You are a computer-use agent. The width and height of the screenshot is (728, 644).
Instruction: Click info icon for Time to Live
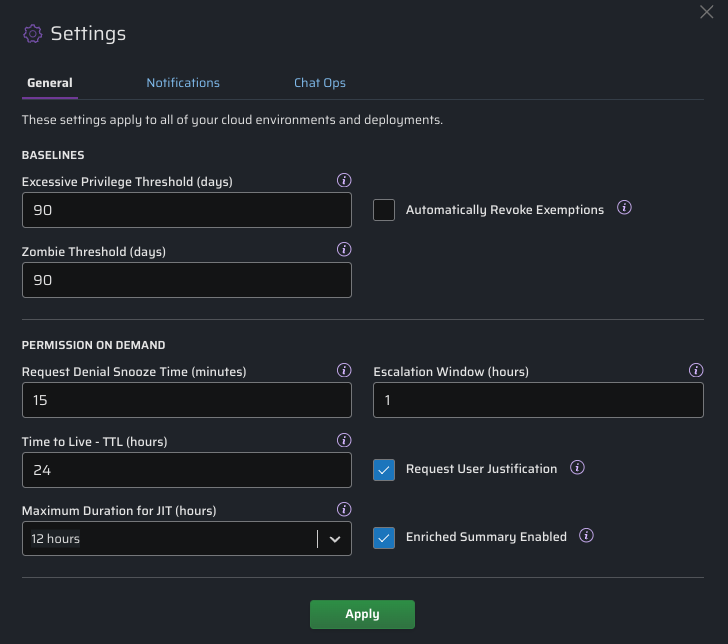pos(344,440)
